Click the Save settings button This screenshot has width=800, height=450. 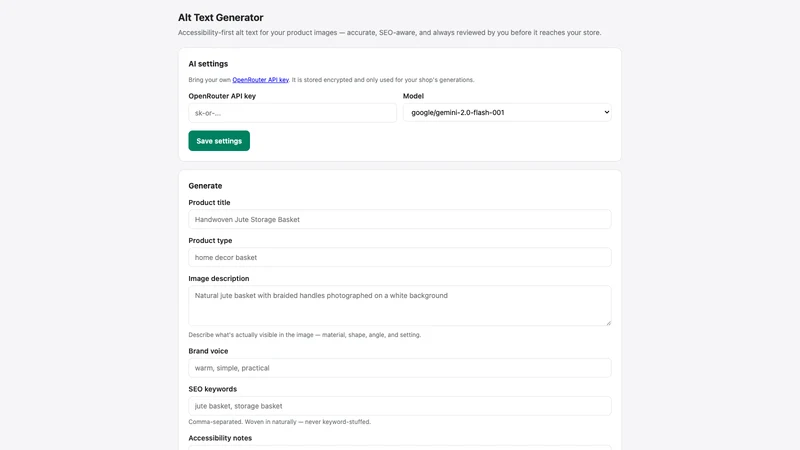(x=219, y=141)
